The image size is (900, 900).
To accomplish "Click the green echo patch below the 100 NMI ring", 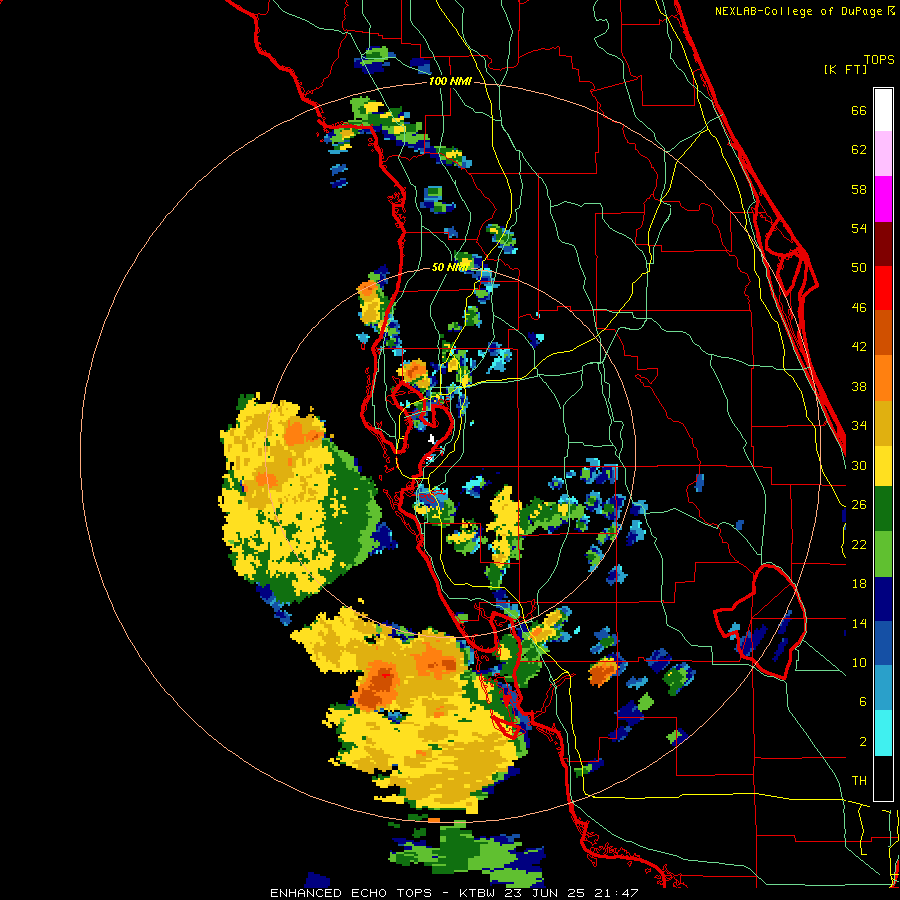I will 466,852.
